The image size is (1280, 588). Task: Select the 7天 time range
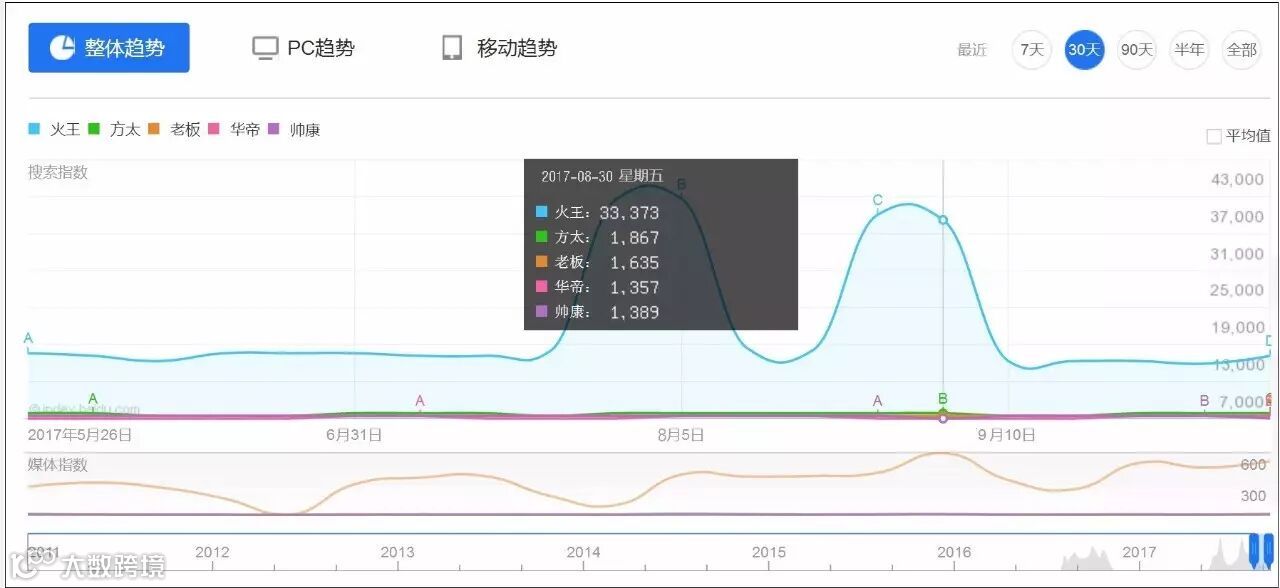(1032, 49)
